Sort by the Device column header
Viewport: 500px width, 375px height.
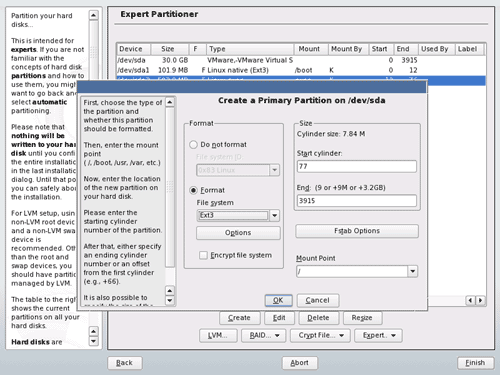[x=134, y=49]
